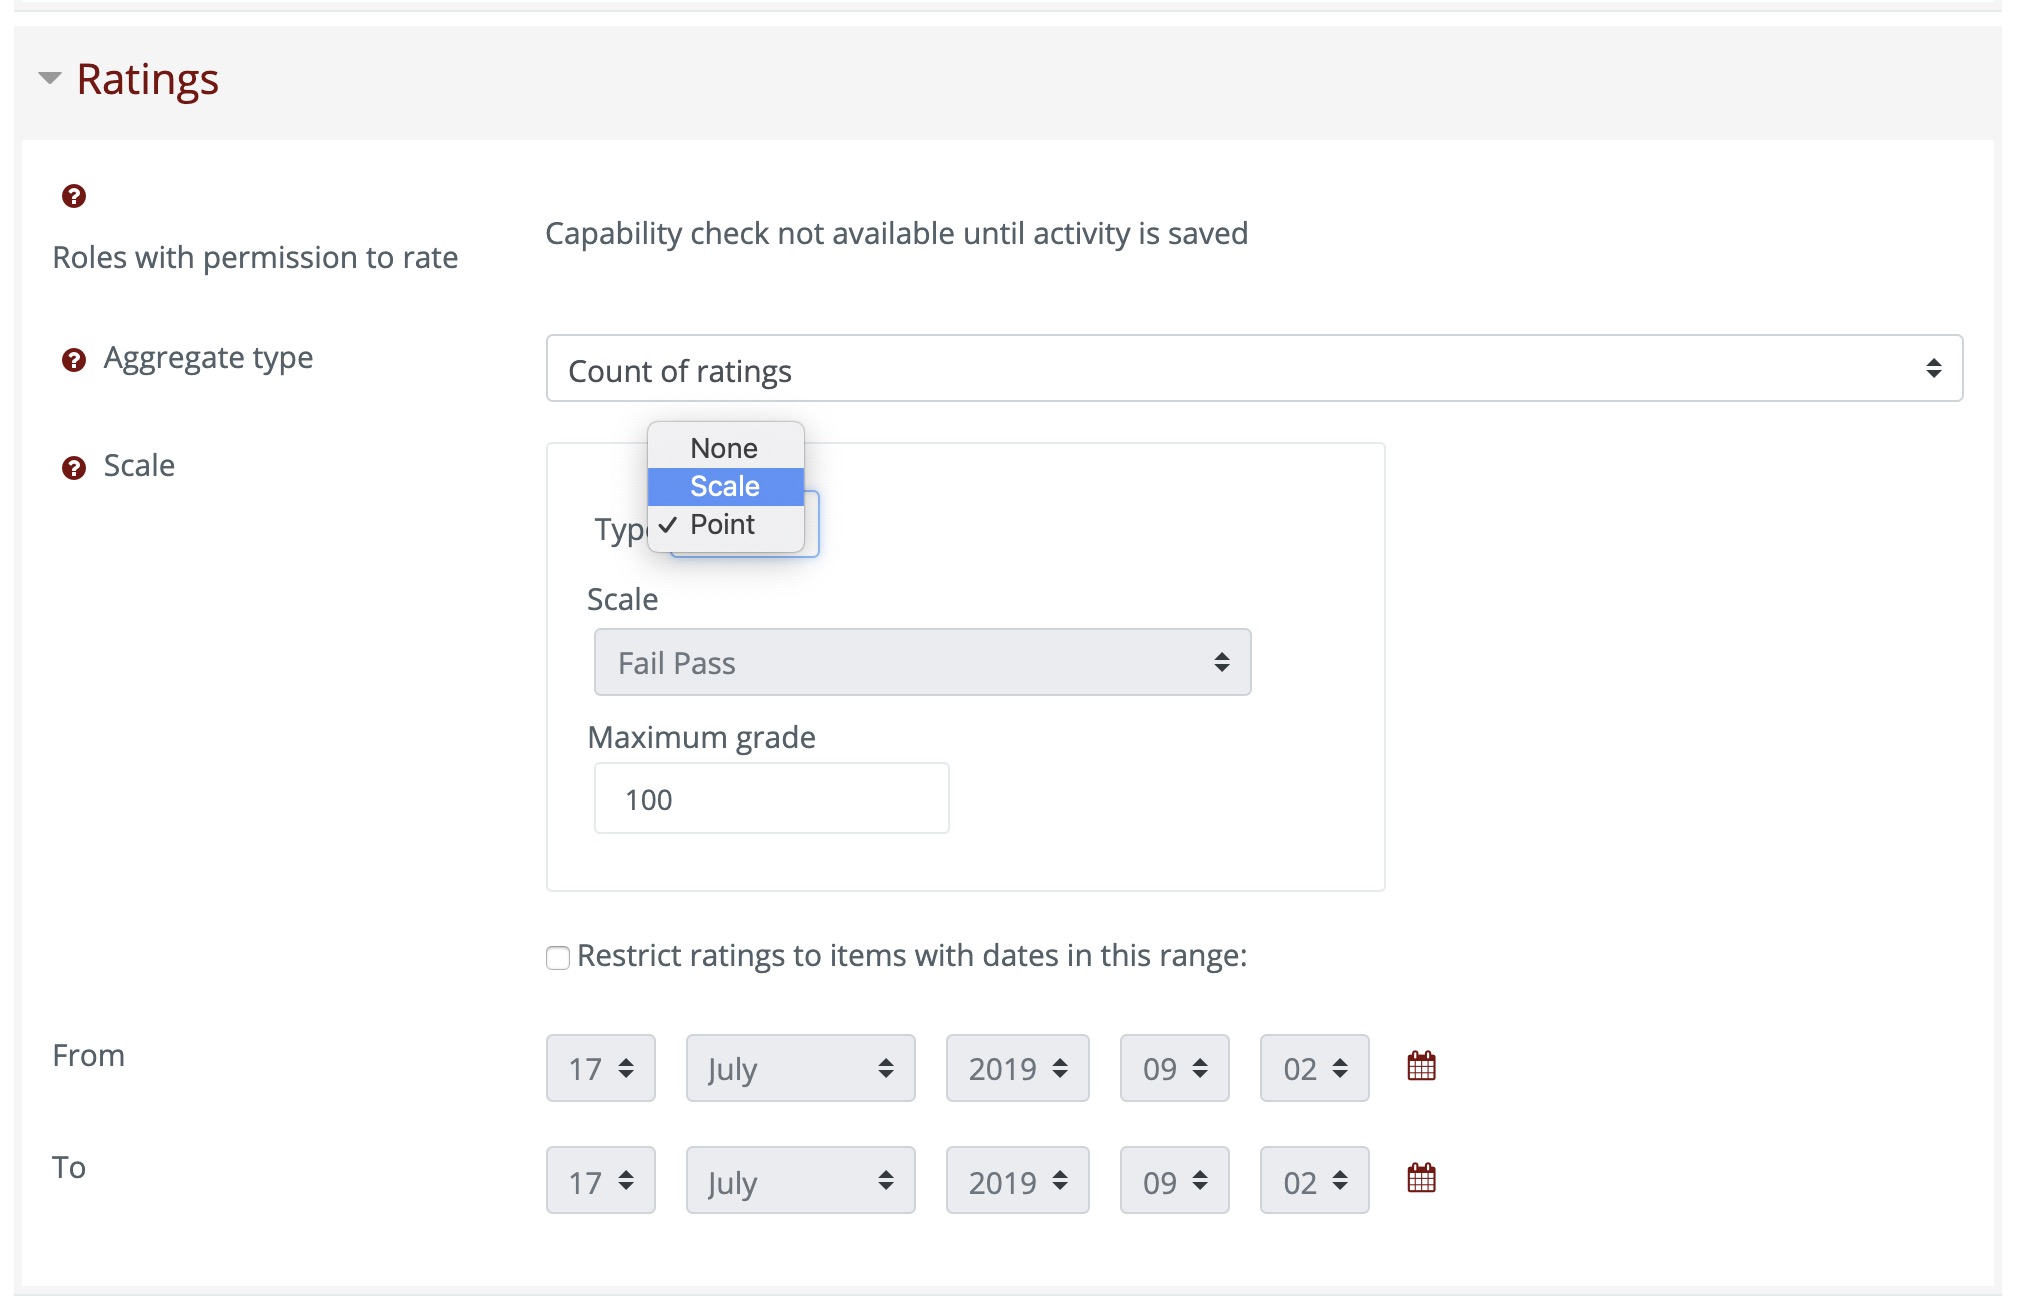Open the From day dropdown
Viewport: 2026px width, 1306px height.
(599, 1068)
